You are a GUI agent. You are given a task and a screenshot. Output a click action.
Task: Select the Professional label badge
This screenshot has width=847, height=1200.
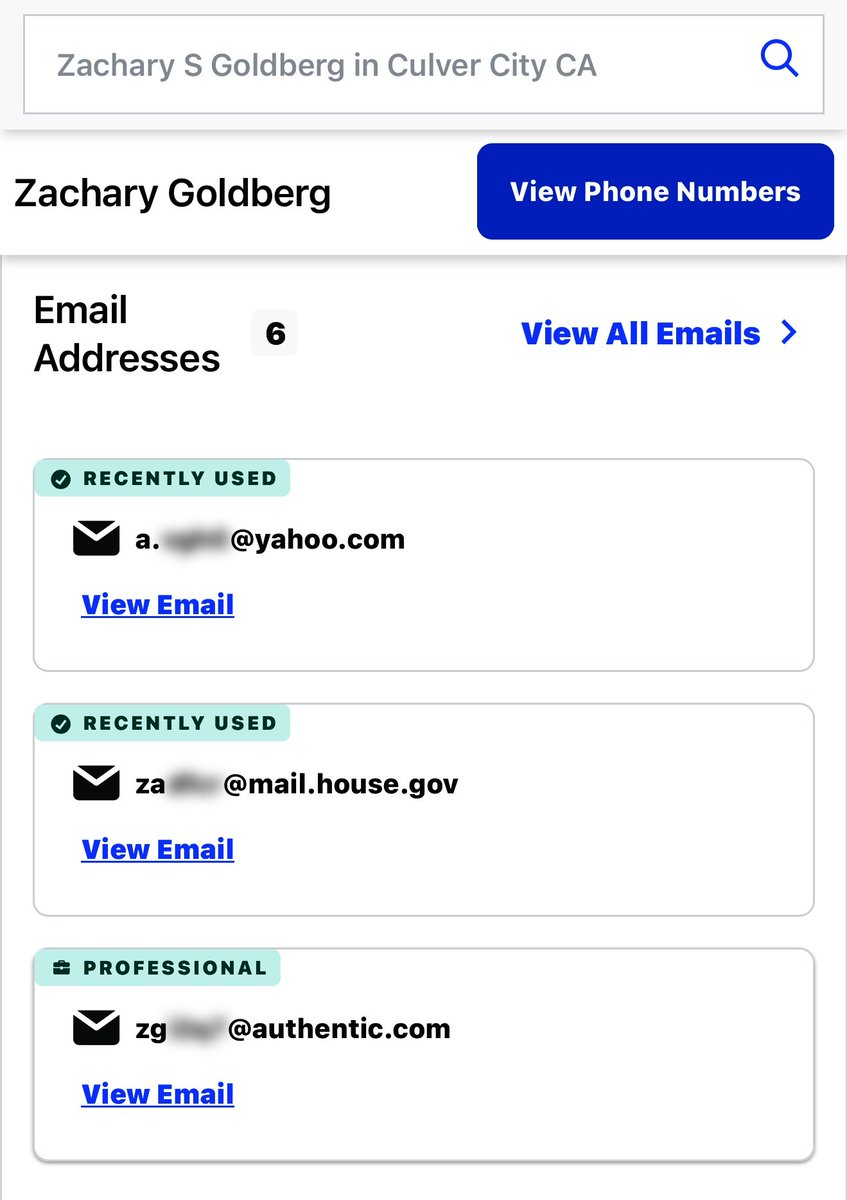coord(175,968)
